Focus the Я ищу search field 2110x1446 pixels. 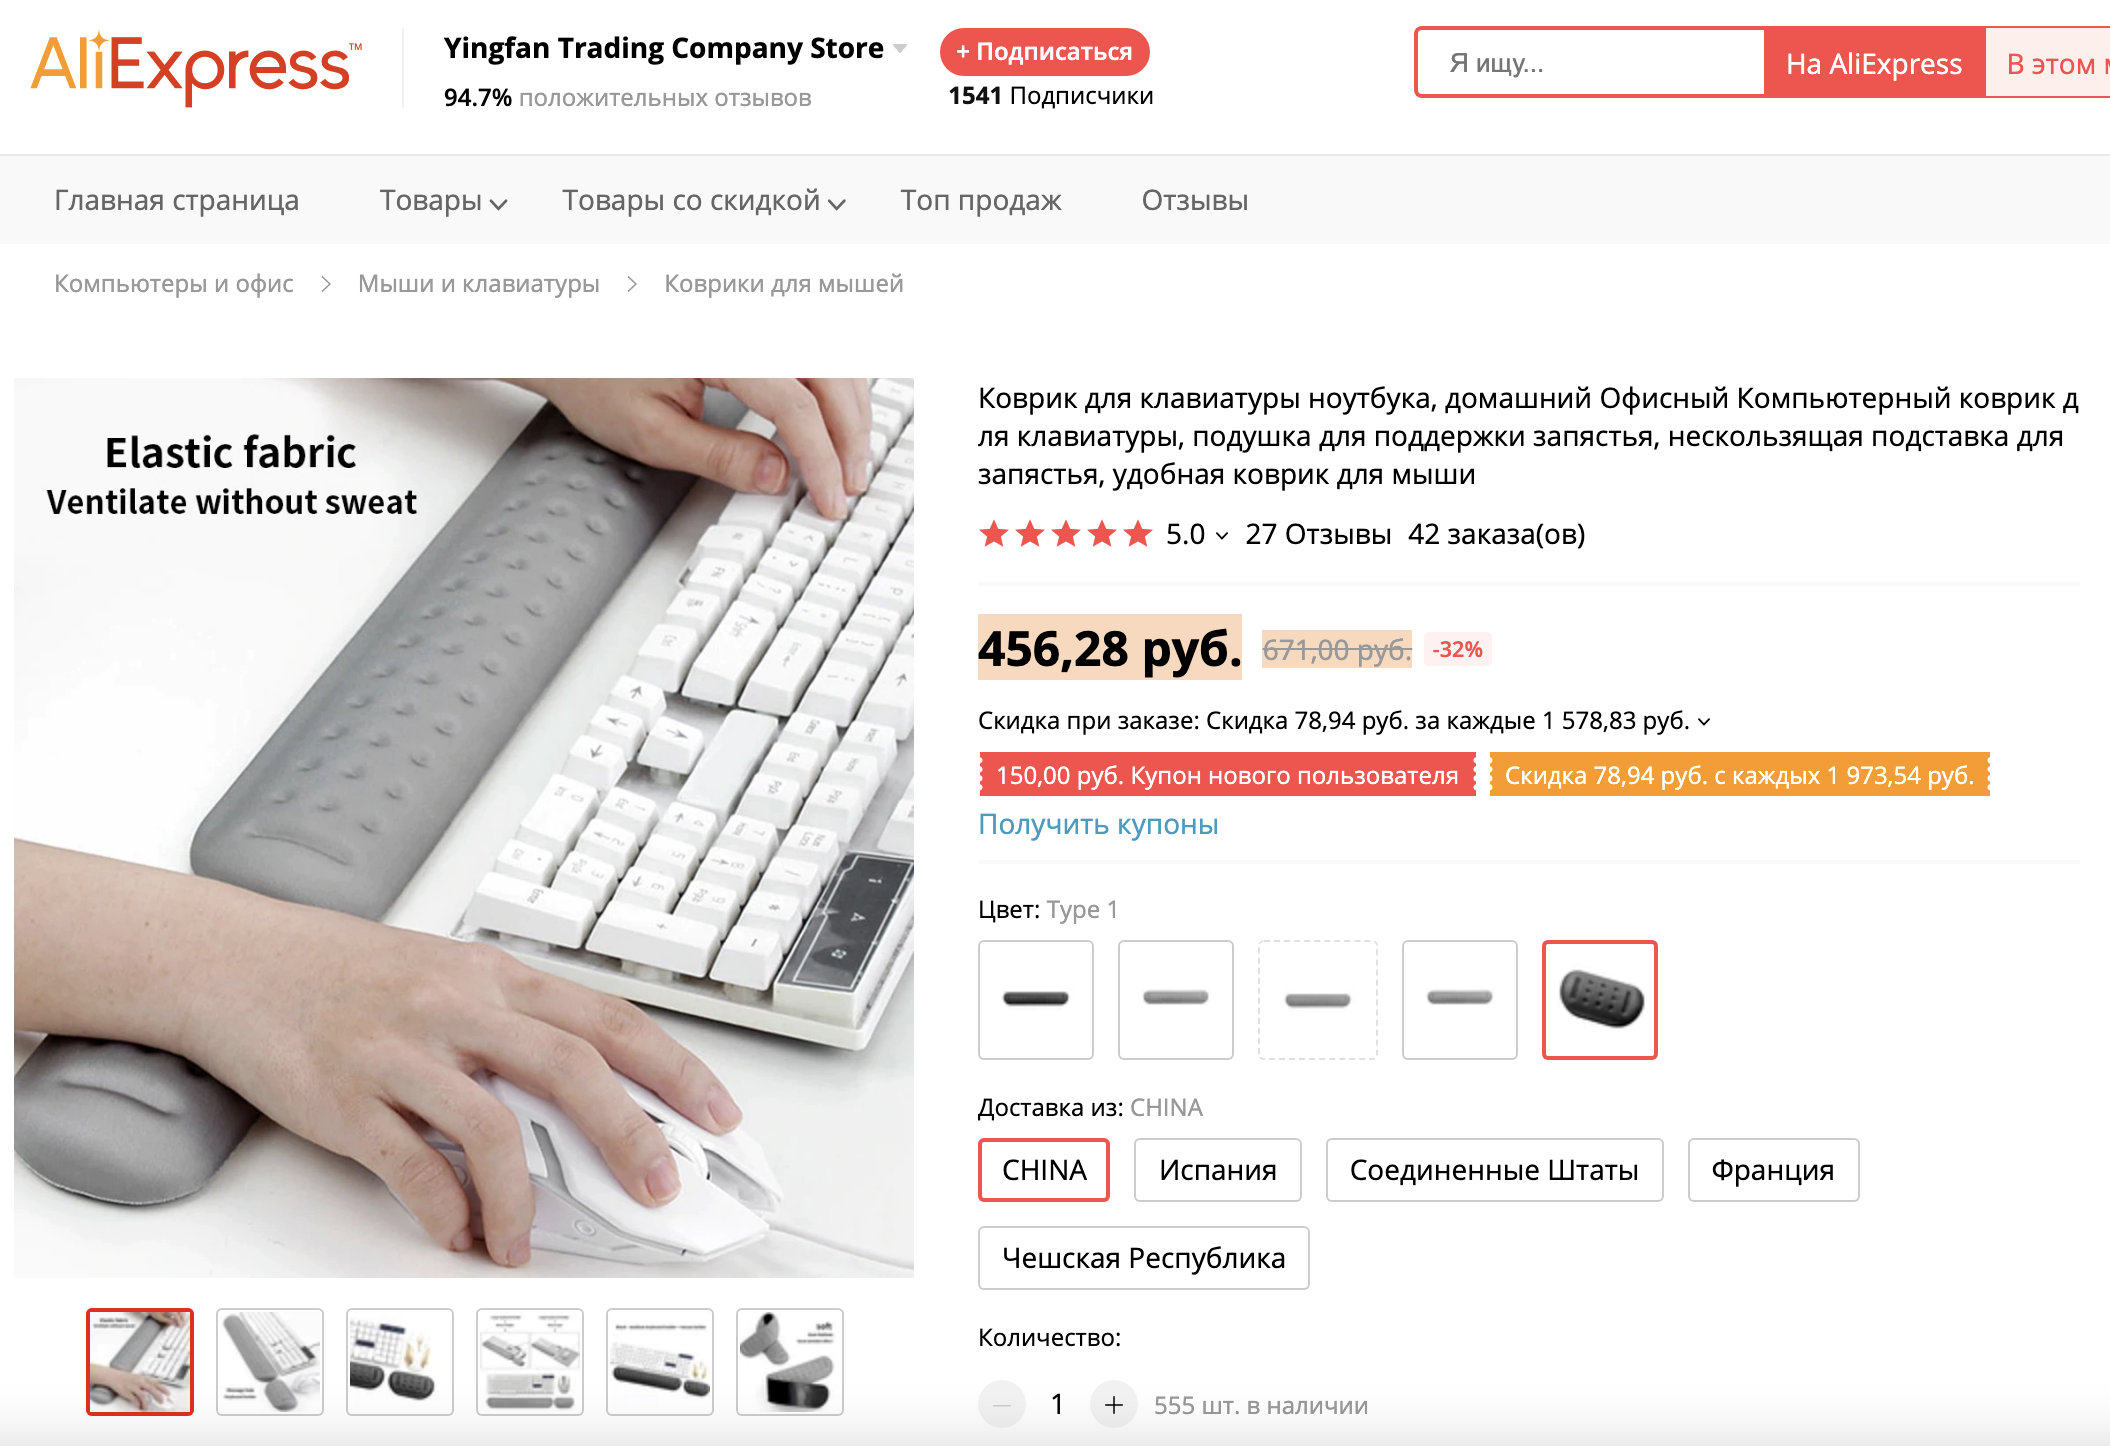1591,63
